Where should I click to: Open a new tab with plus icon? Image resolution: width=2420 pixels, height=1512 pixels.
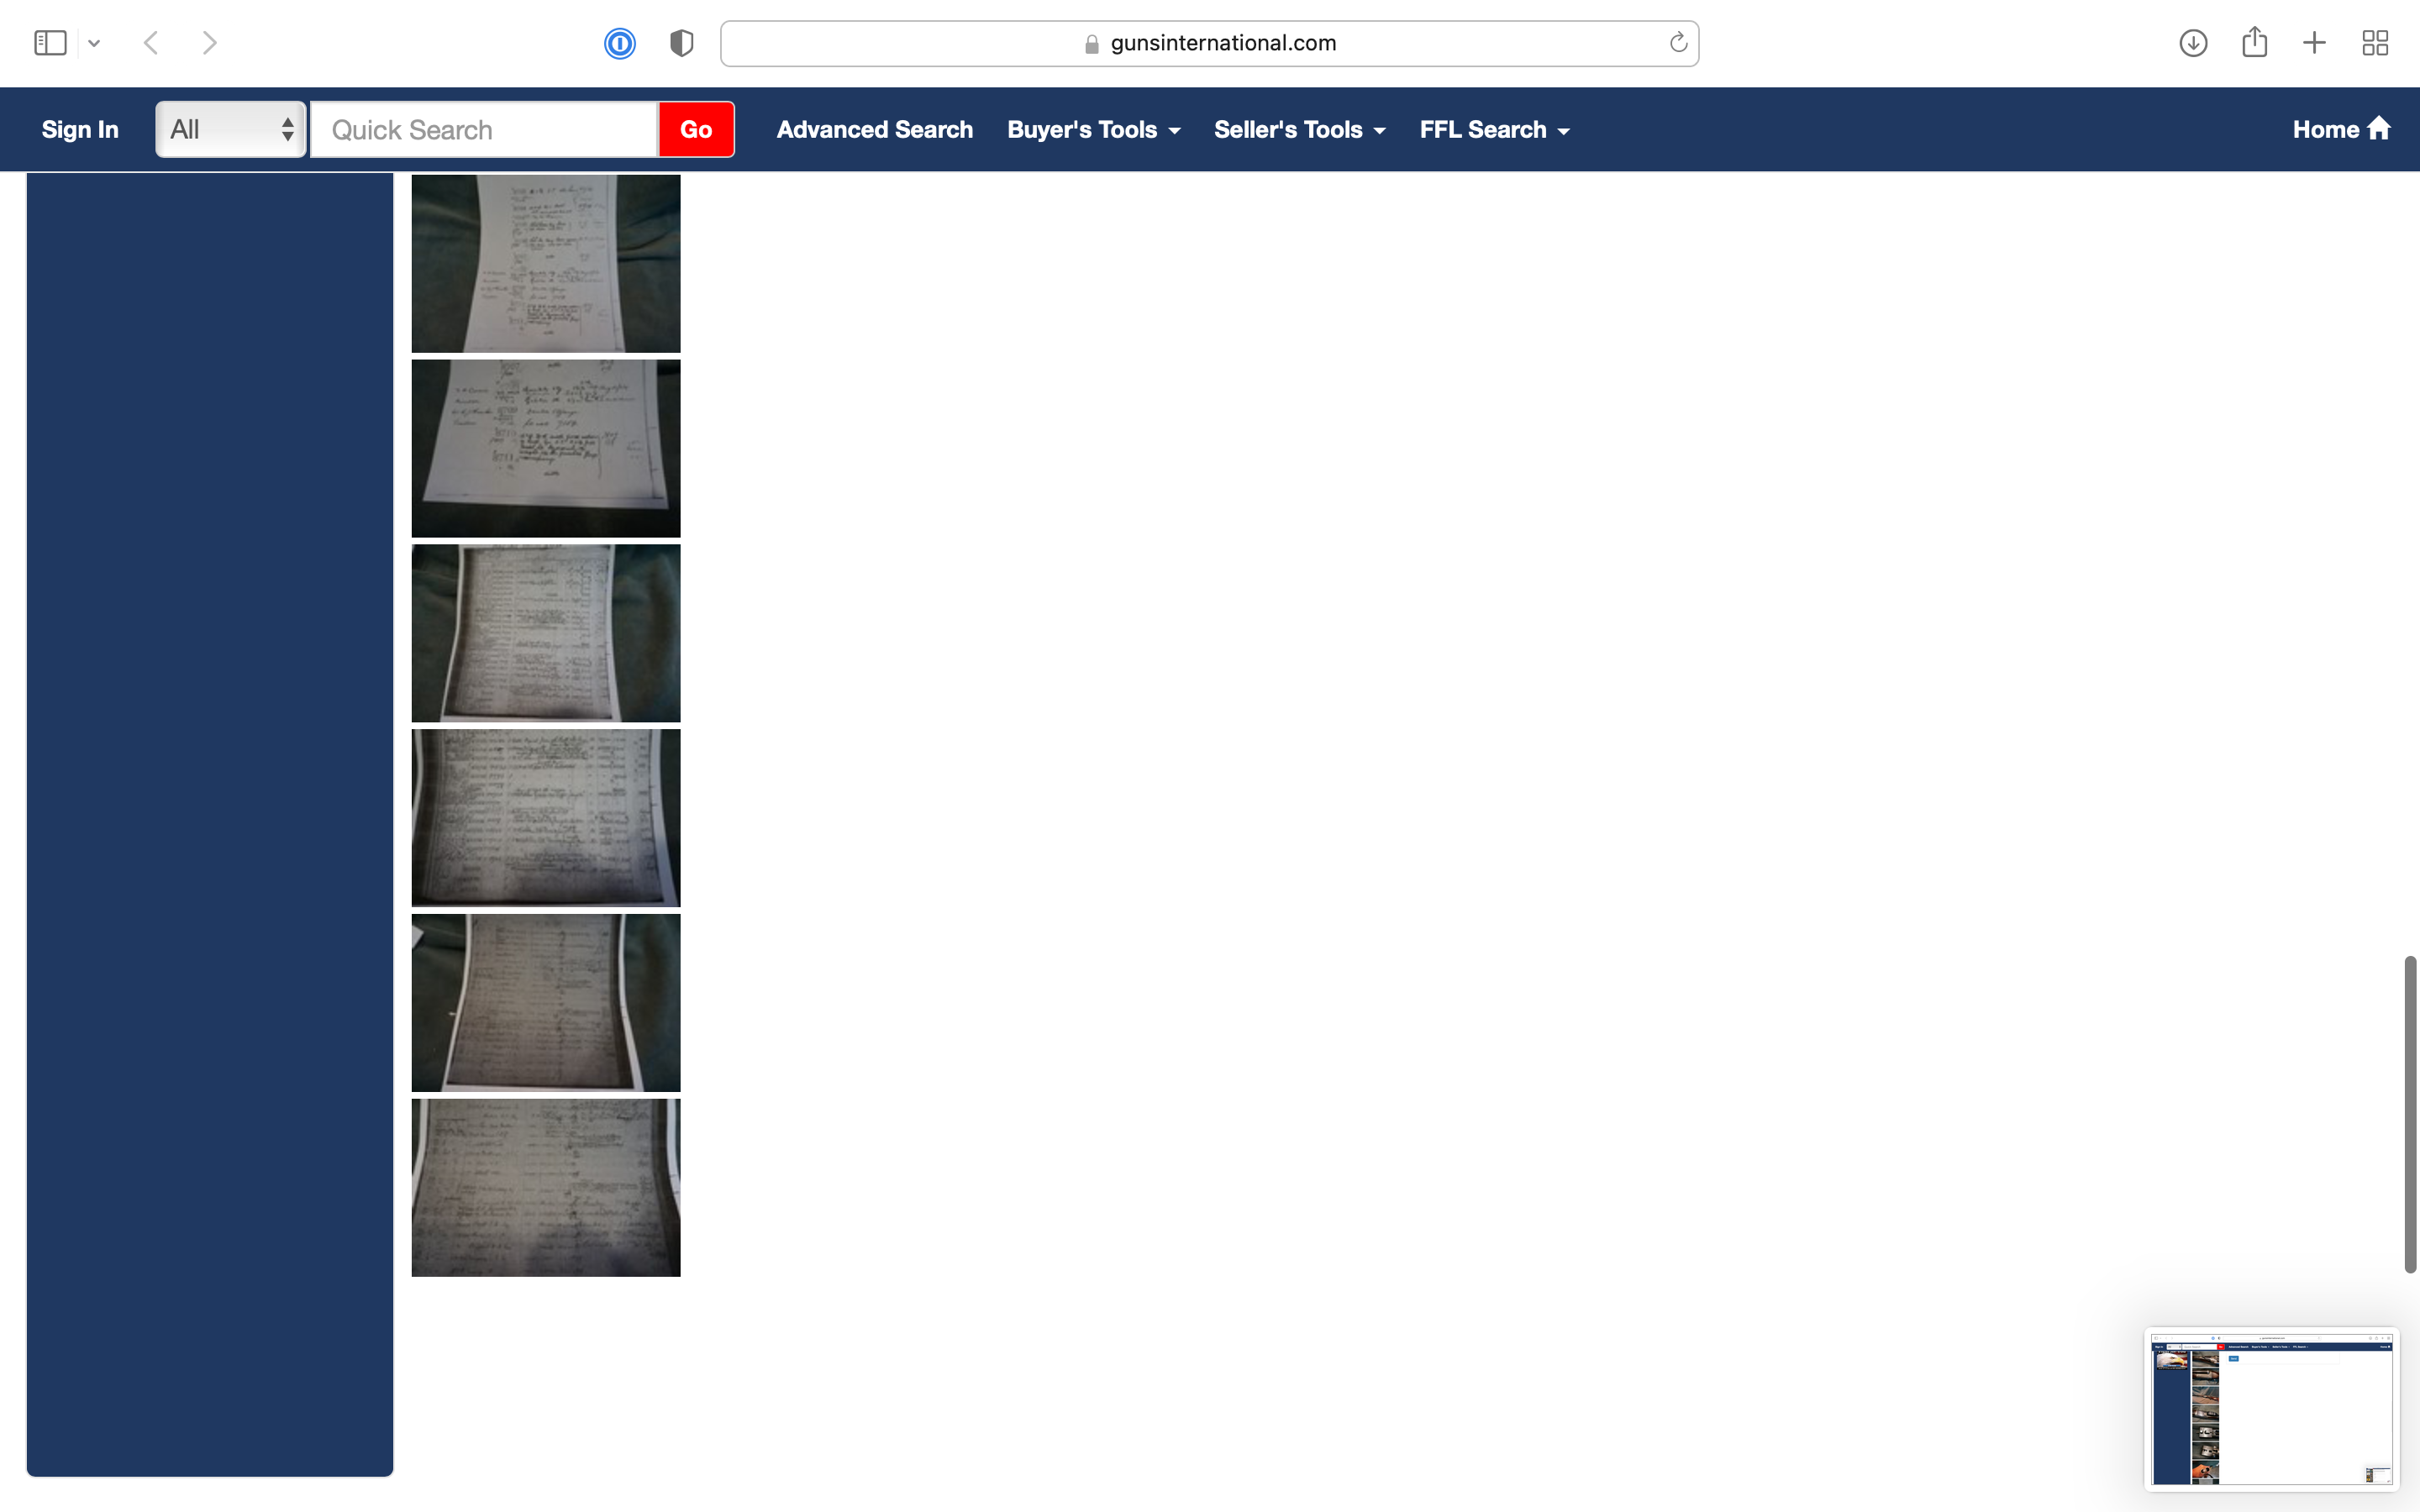pyautogui.click(x=2314, y=43)
